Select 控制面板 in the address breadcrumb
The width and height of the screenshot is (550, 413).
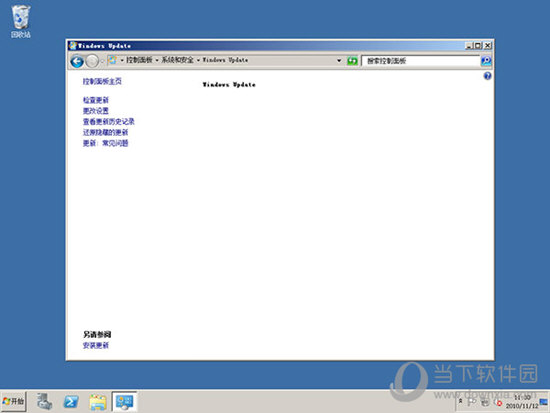tap(139, 60)
